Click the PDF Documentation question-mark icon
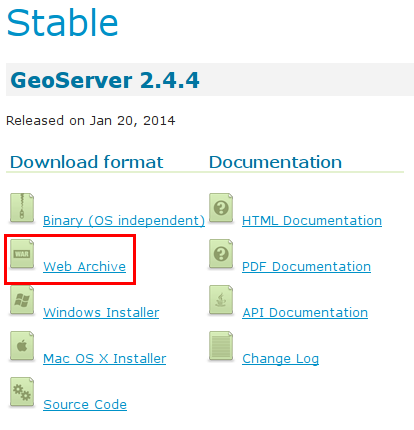Screen dimensions: 414x430 point(221,254)
